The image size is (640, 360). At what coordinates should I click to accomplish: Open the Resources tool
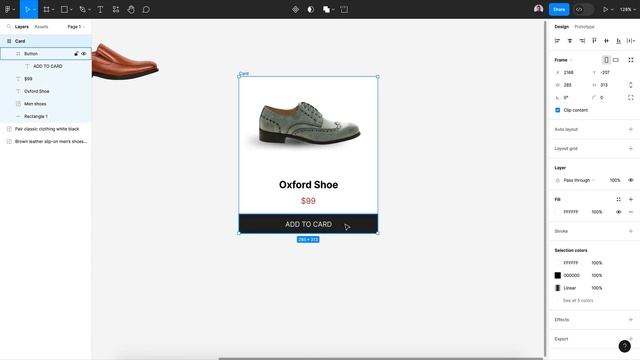(x=116, y=9)
